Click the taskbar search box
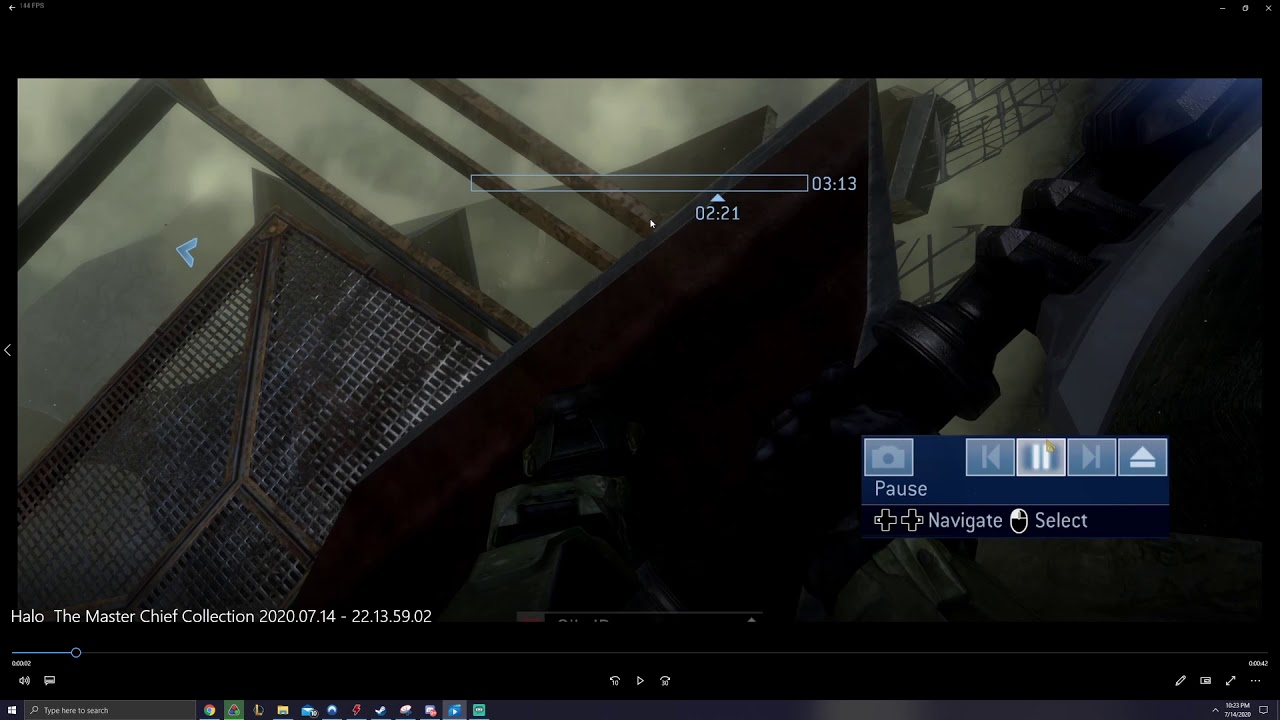The width and height of the screenshot is (1280, 720). tap(110, 710)
